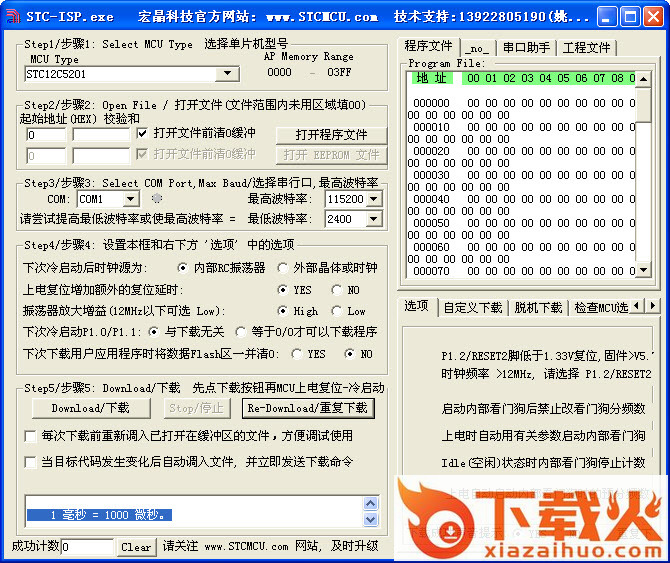Screen dimensions: 670x563
Task: Switch to 自定义下载 tab
Action: click(x=473, y=308)
